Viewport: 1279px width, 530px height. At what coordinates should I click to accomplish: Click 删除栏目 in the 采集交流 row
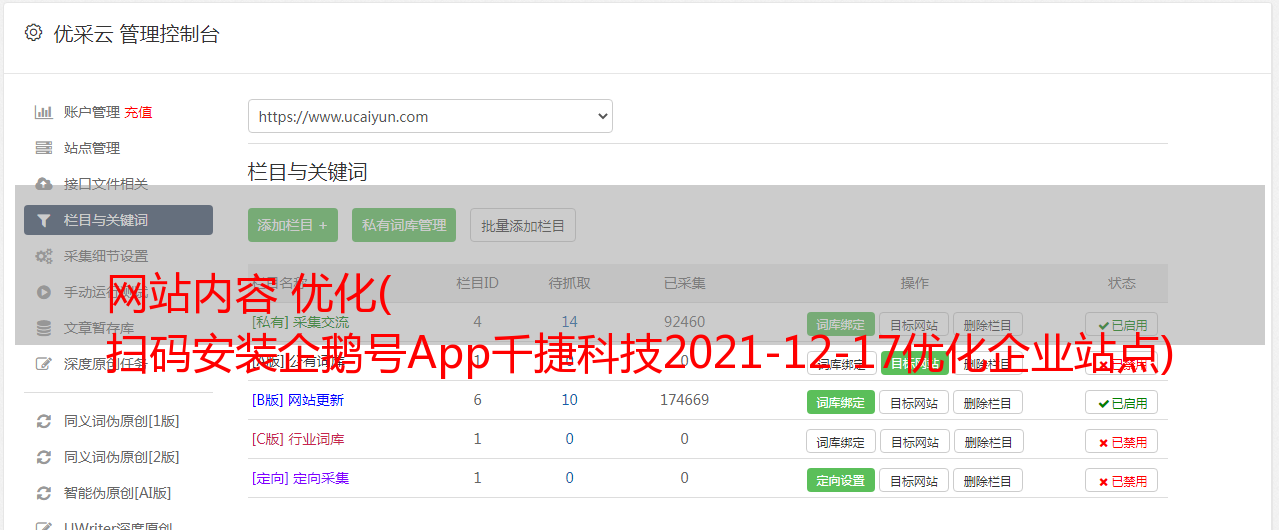click(988, 324)
